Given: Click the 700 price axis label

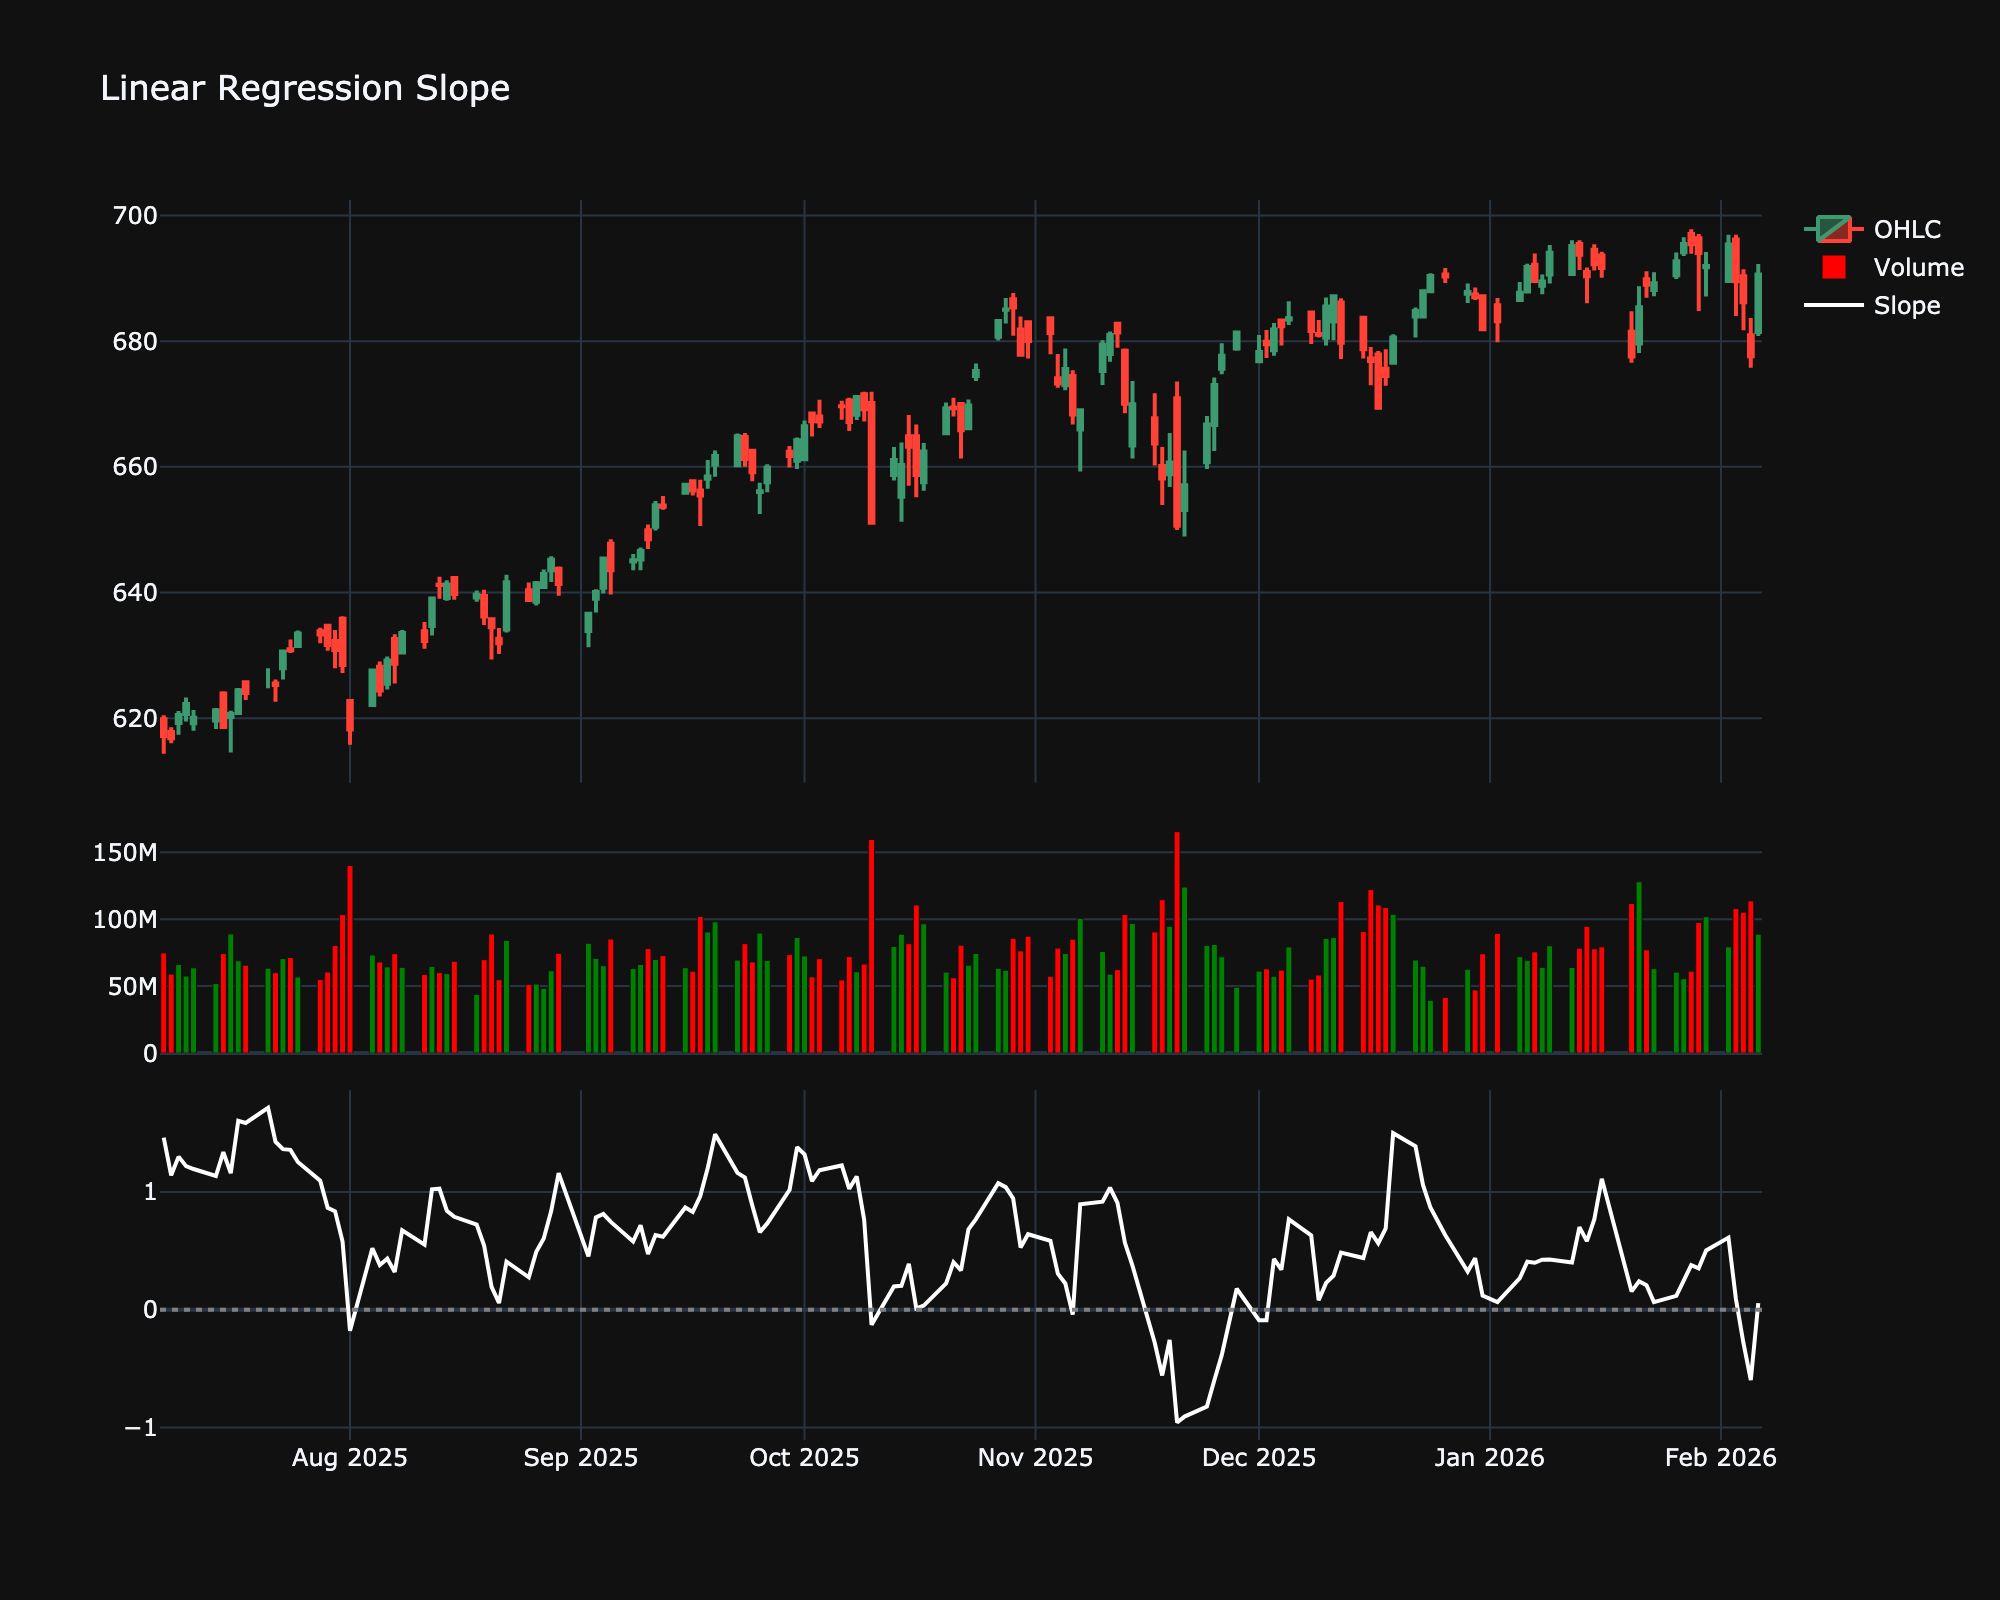Looking at the screenshot, I should pos(136,212).
